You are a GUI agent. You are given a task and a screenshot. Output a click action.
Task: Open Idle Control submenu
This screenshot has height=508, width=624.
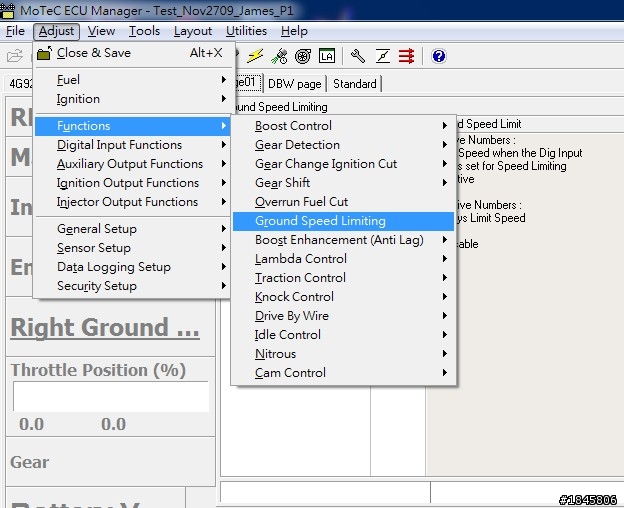click(343, 335)
